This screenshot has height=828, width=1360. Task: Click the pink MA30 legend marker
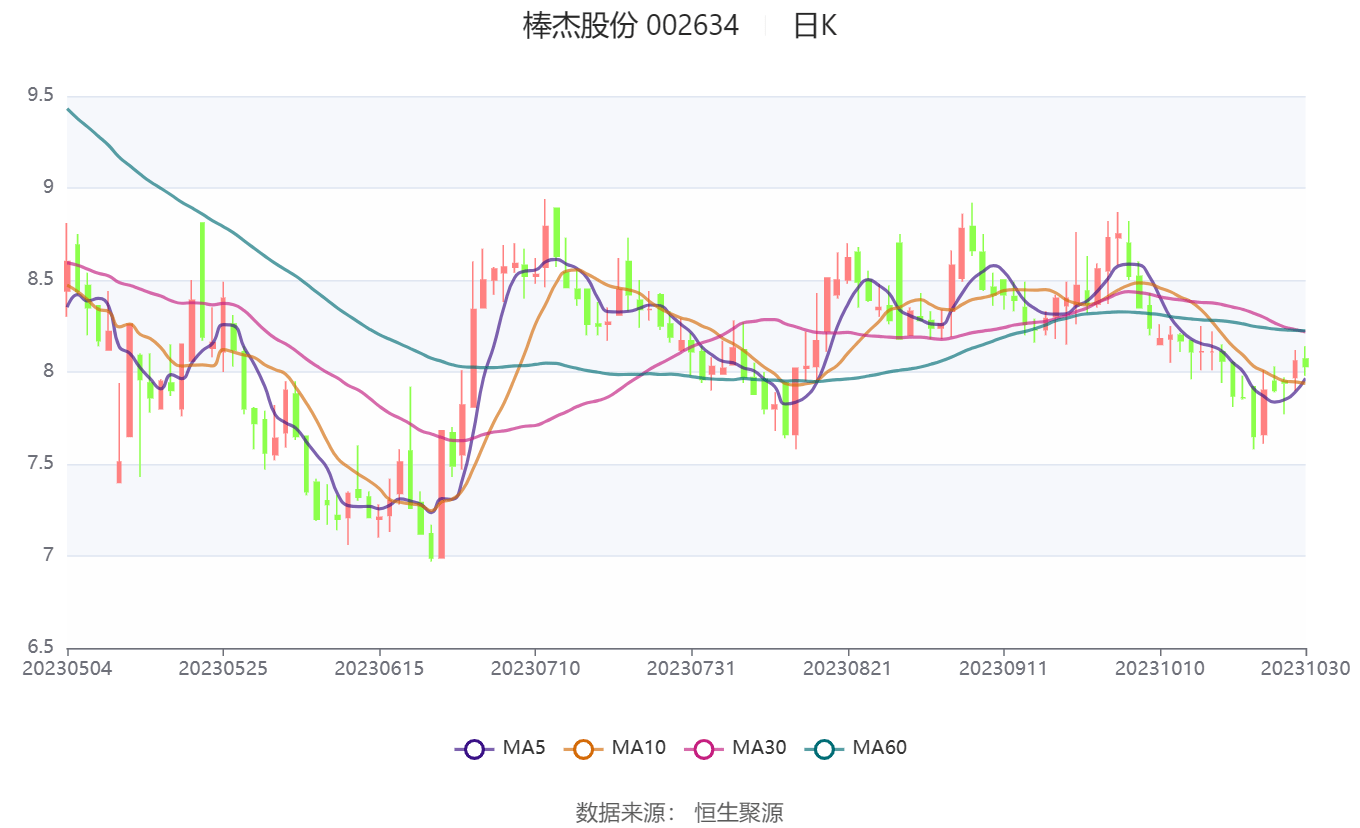pos(704,748)
